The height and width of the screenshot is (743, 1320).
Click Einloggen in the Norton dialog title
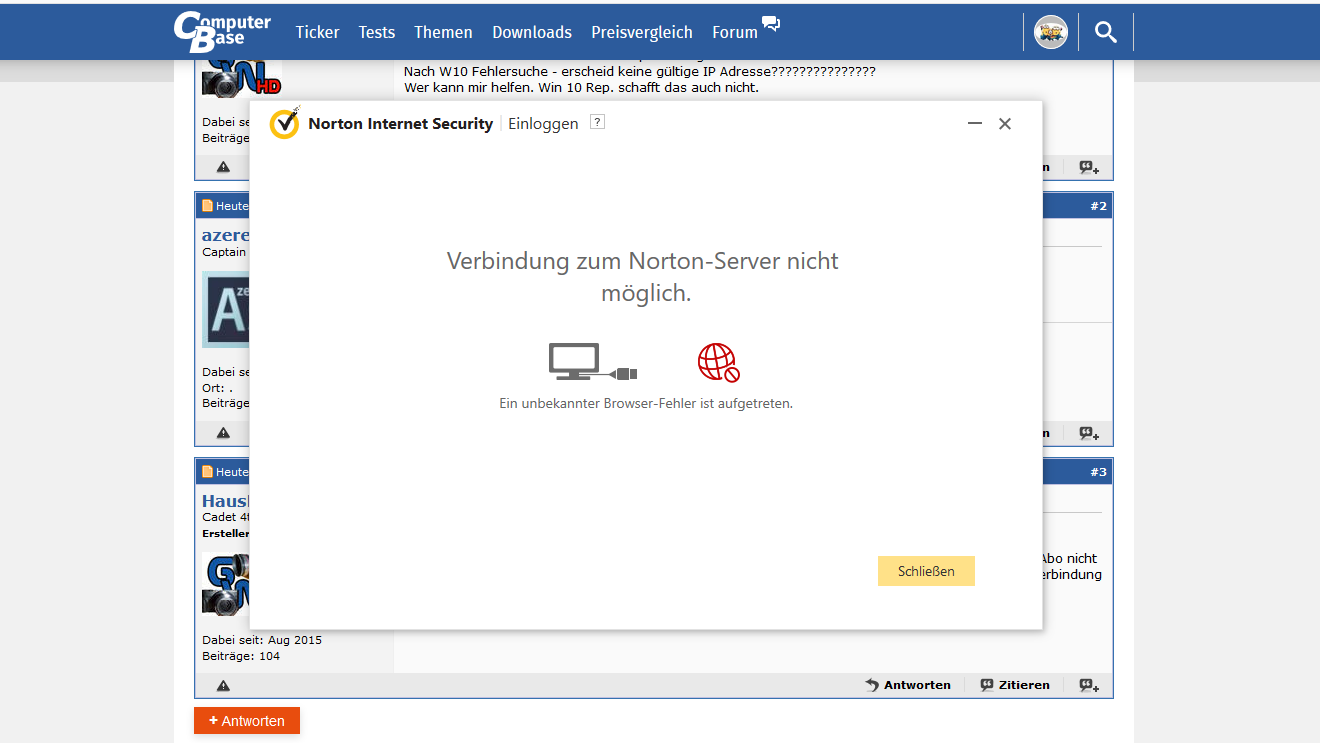pos(543,124)
